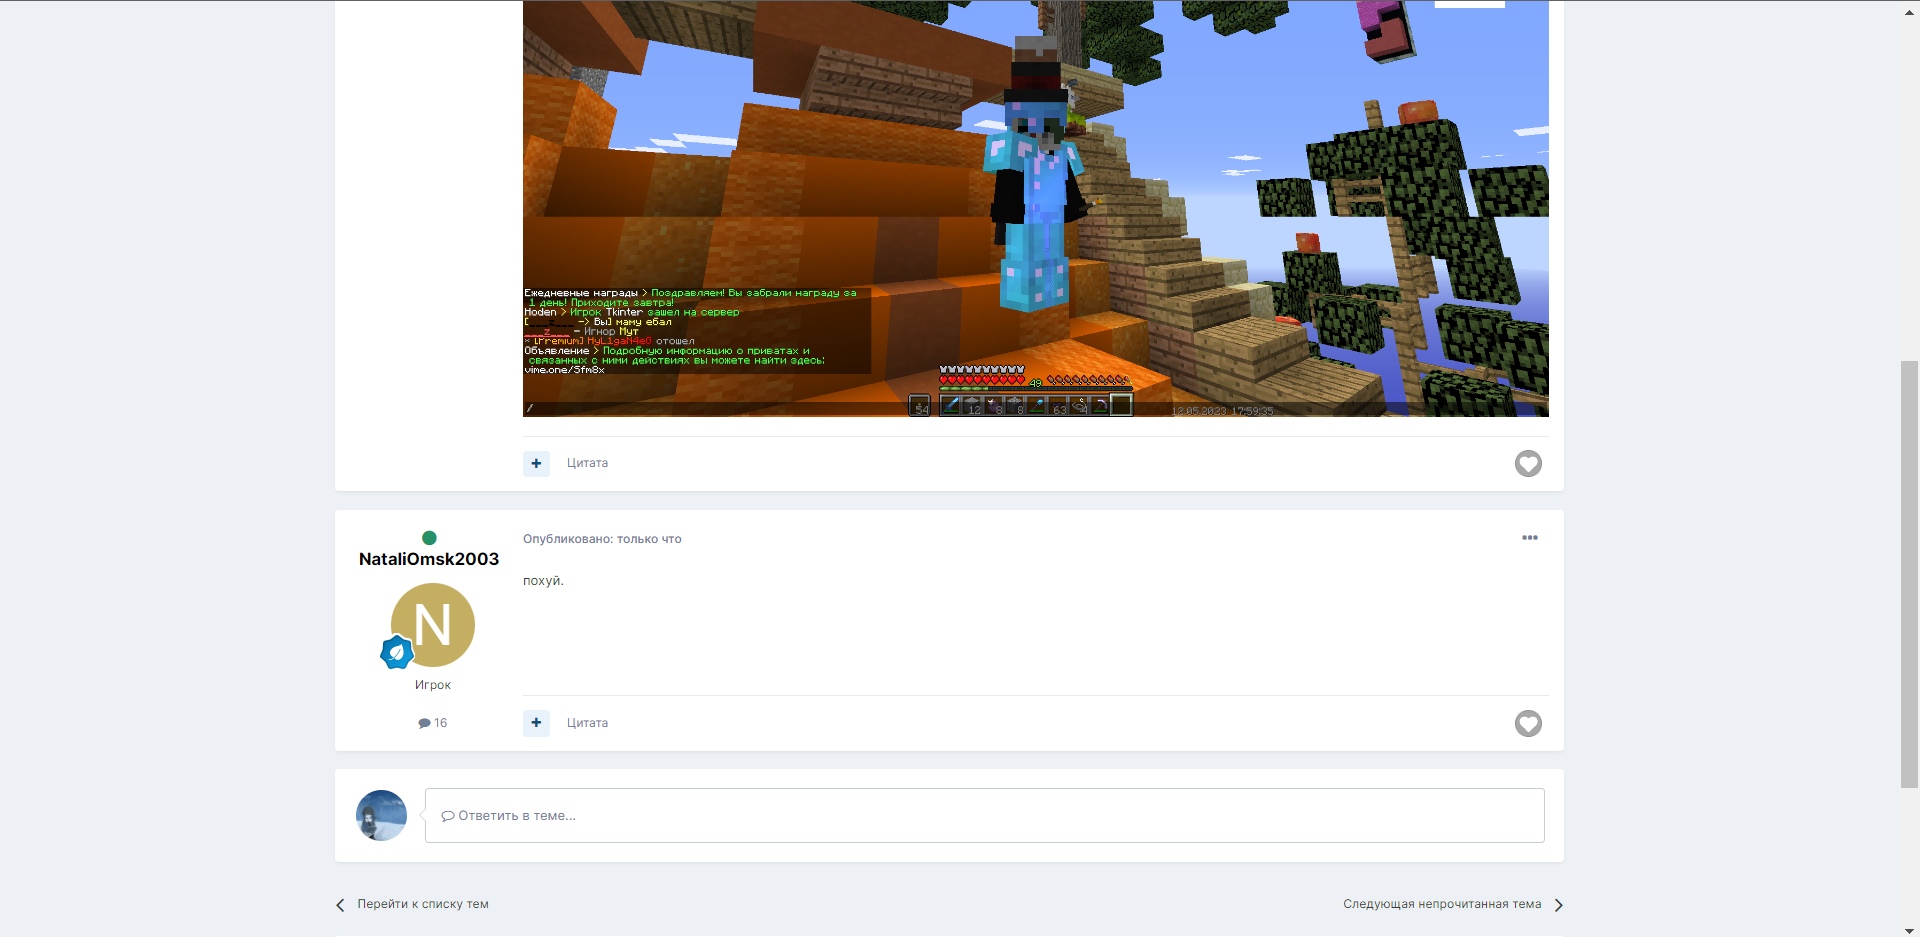1920x937 pixels.
Task: Click the blue rank badge on the avatar
Action: tap(397, 652)
